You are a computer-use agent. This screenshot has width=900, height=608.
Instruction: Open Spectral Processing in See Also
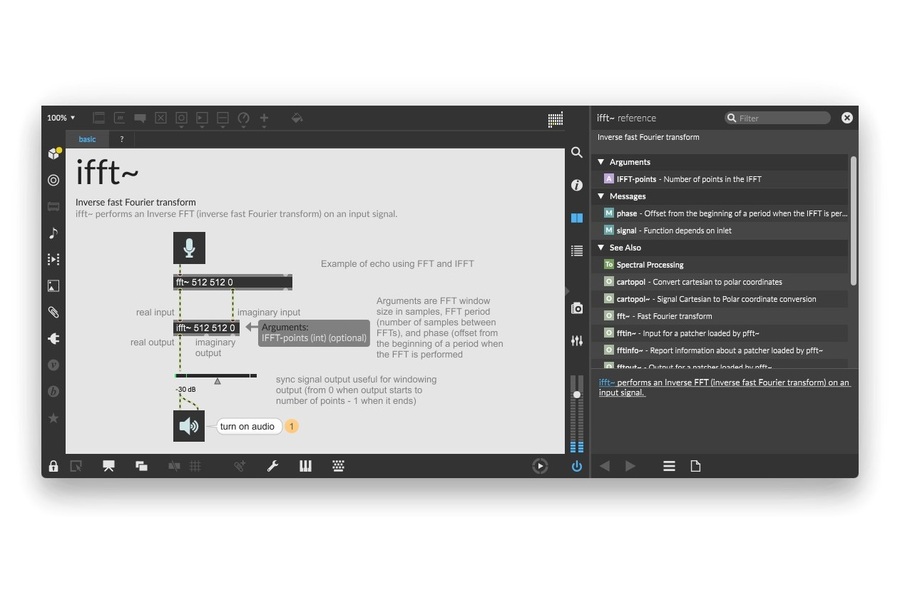point(721,265)
